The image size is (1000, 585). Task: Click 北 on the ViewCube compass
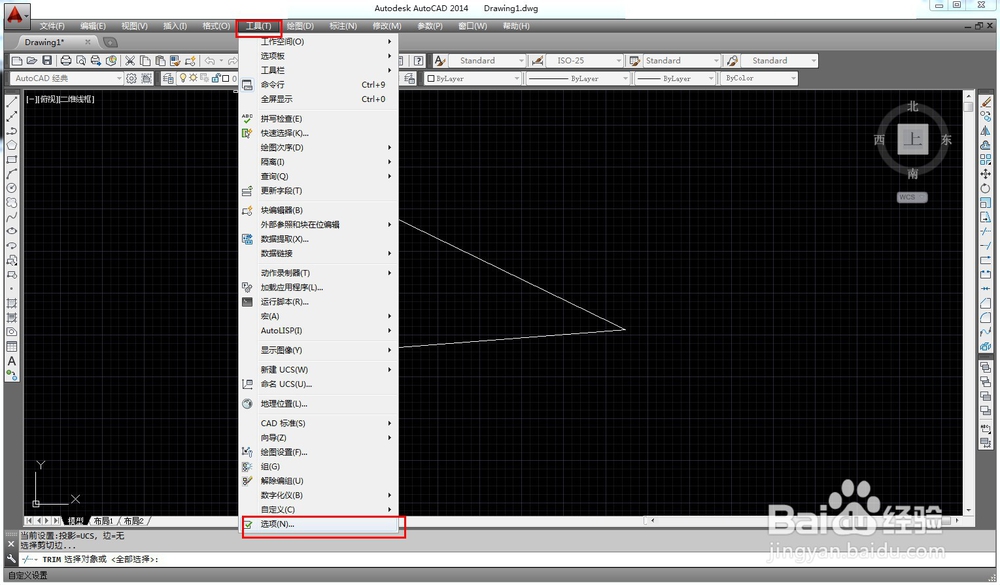tap(913, 106)
